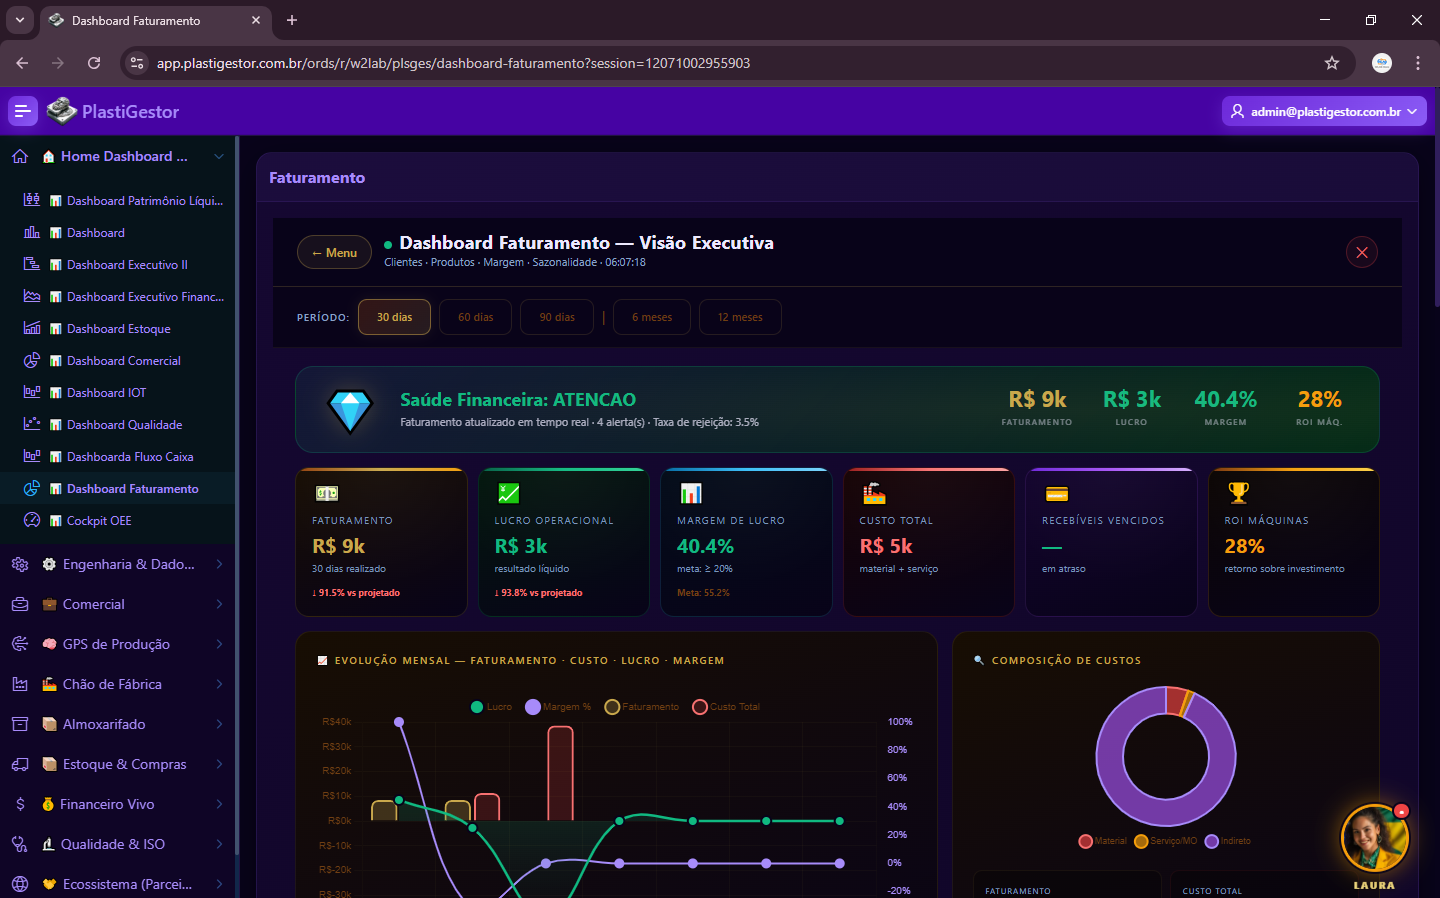Click briefcase icon for Comercial section
The height and width of the screenshot is (898, 1440).
click(19, 604)
